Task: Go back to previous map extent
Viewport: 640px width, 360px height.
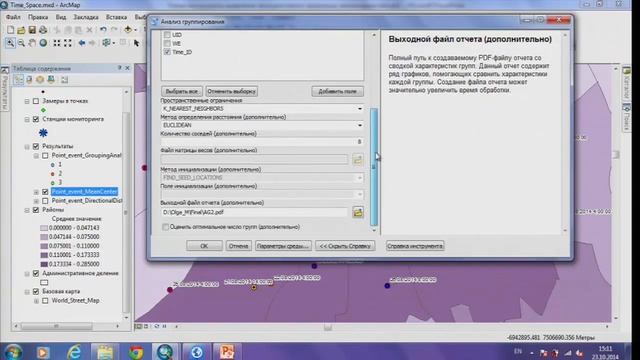Action: click(82, 43)
